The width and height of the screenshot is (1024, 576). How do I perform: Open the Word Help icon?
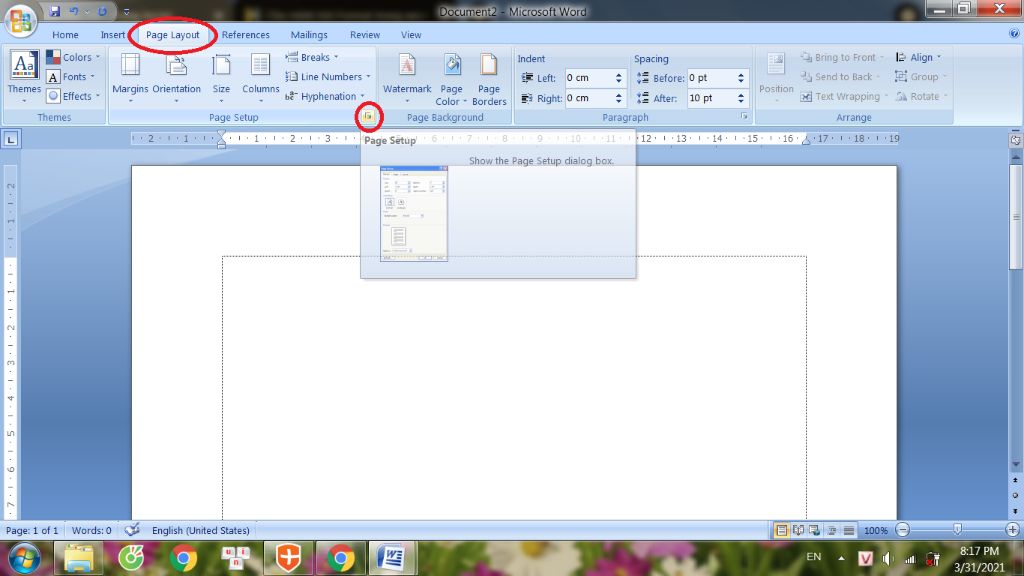click(1014, 34)
